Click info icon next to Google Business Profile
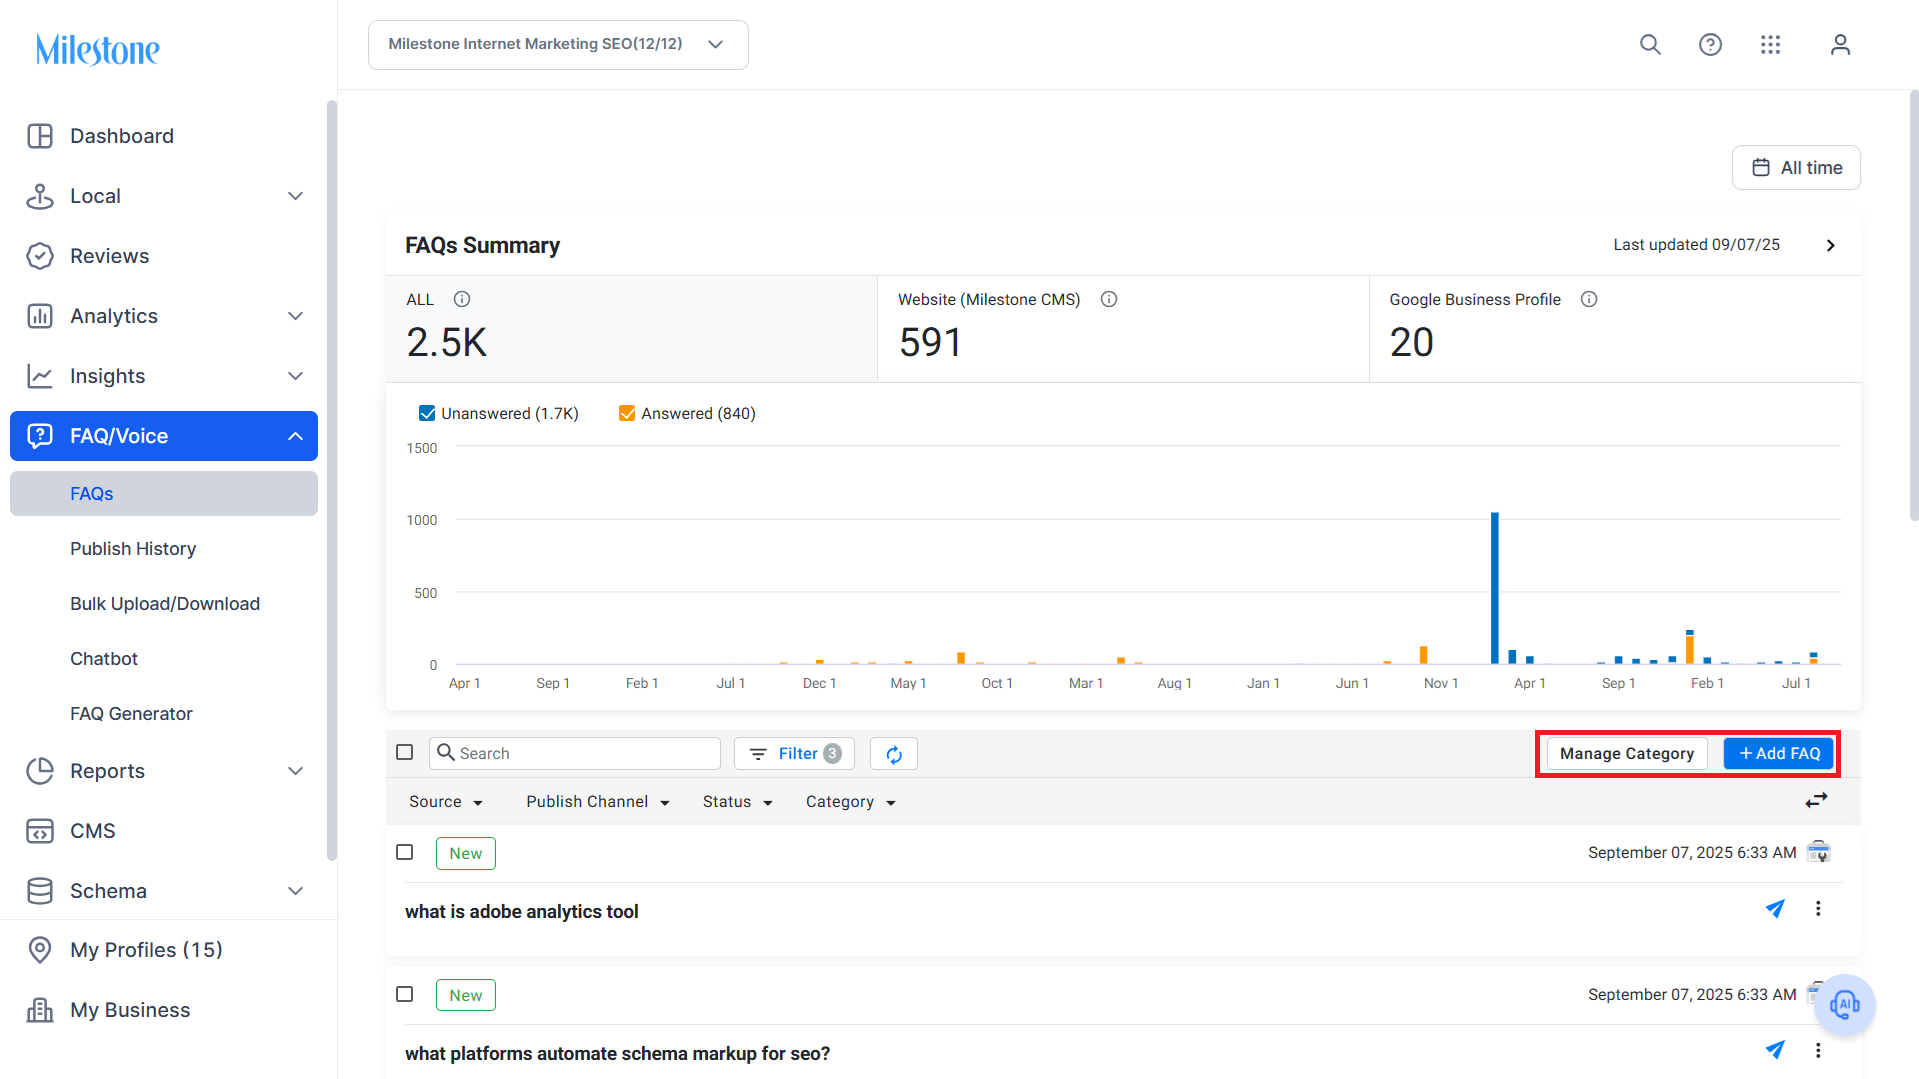The height and width of the screenshot is (1079, 1919). coord(1589,299)
